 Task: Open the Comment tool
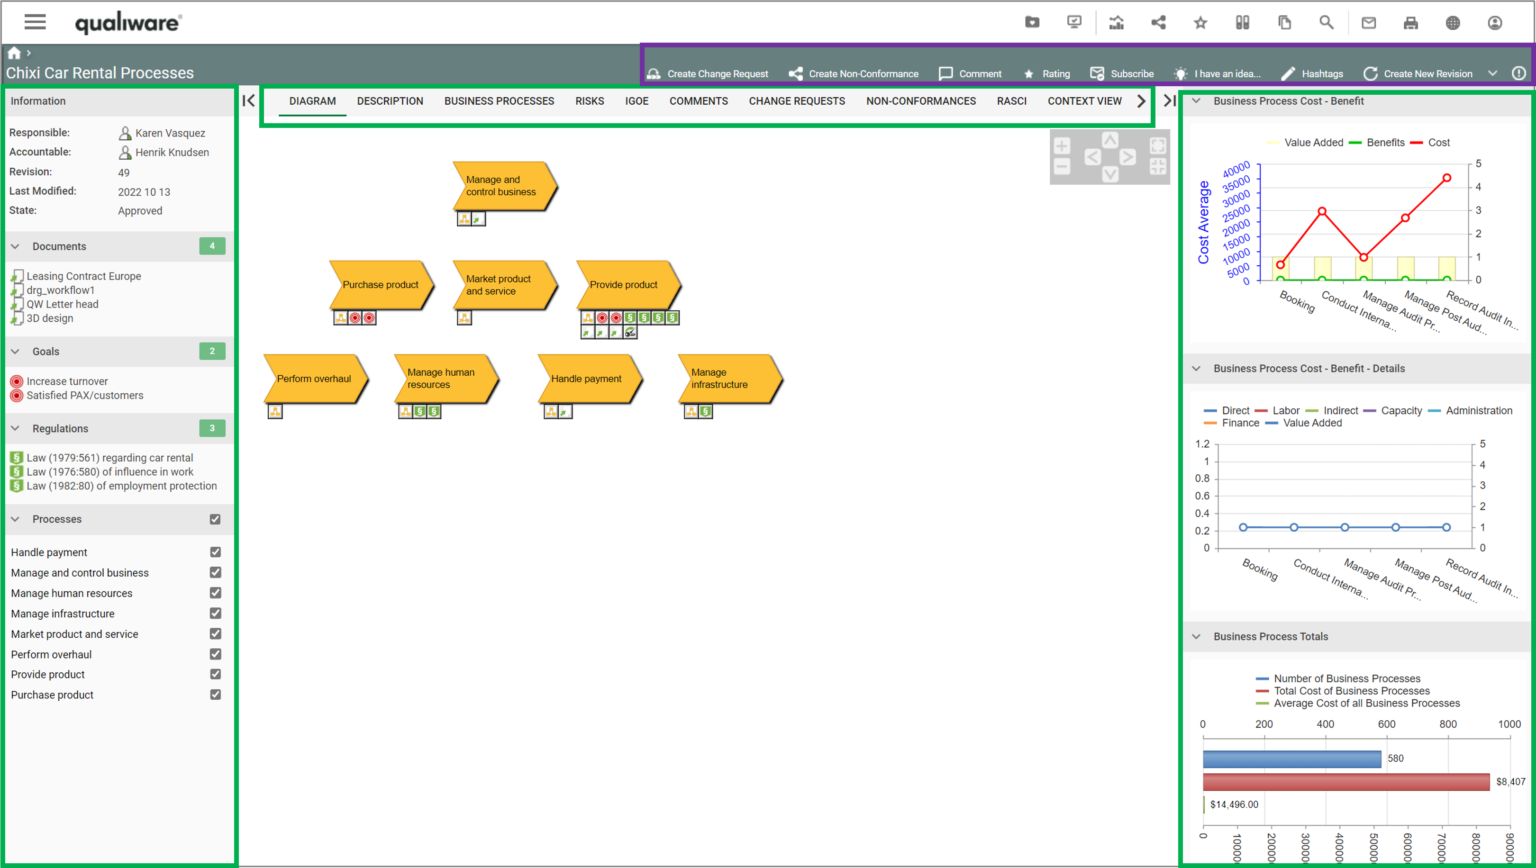[x=970, y=73]
